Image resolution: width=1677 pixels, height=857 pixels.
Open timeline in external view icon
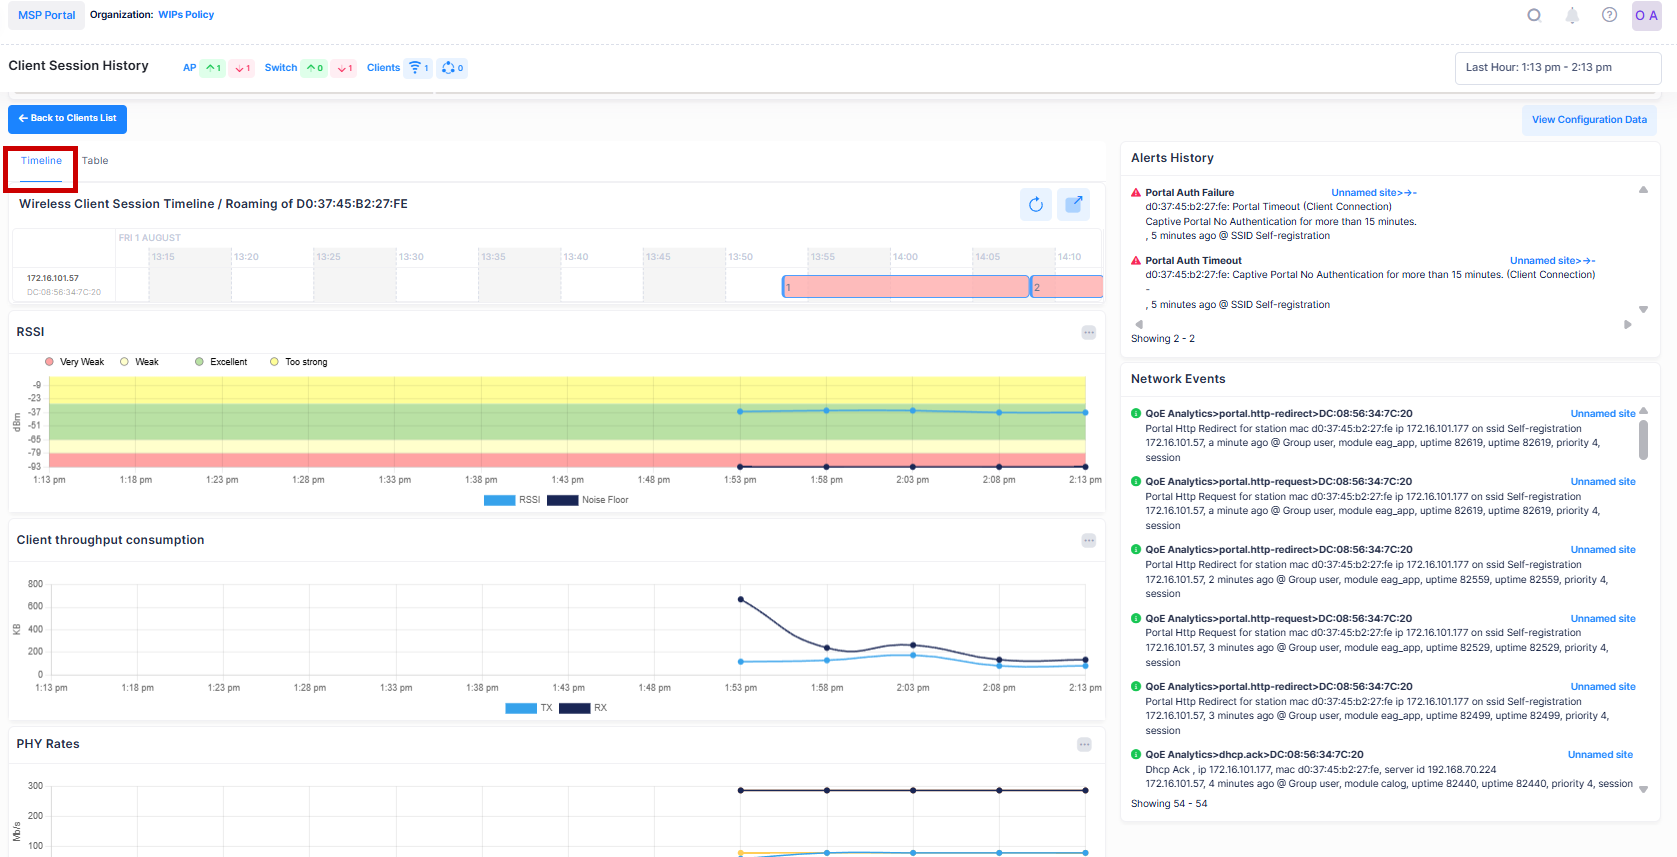(1074, 204)
